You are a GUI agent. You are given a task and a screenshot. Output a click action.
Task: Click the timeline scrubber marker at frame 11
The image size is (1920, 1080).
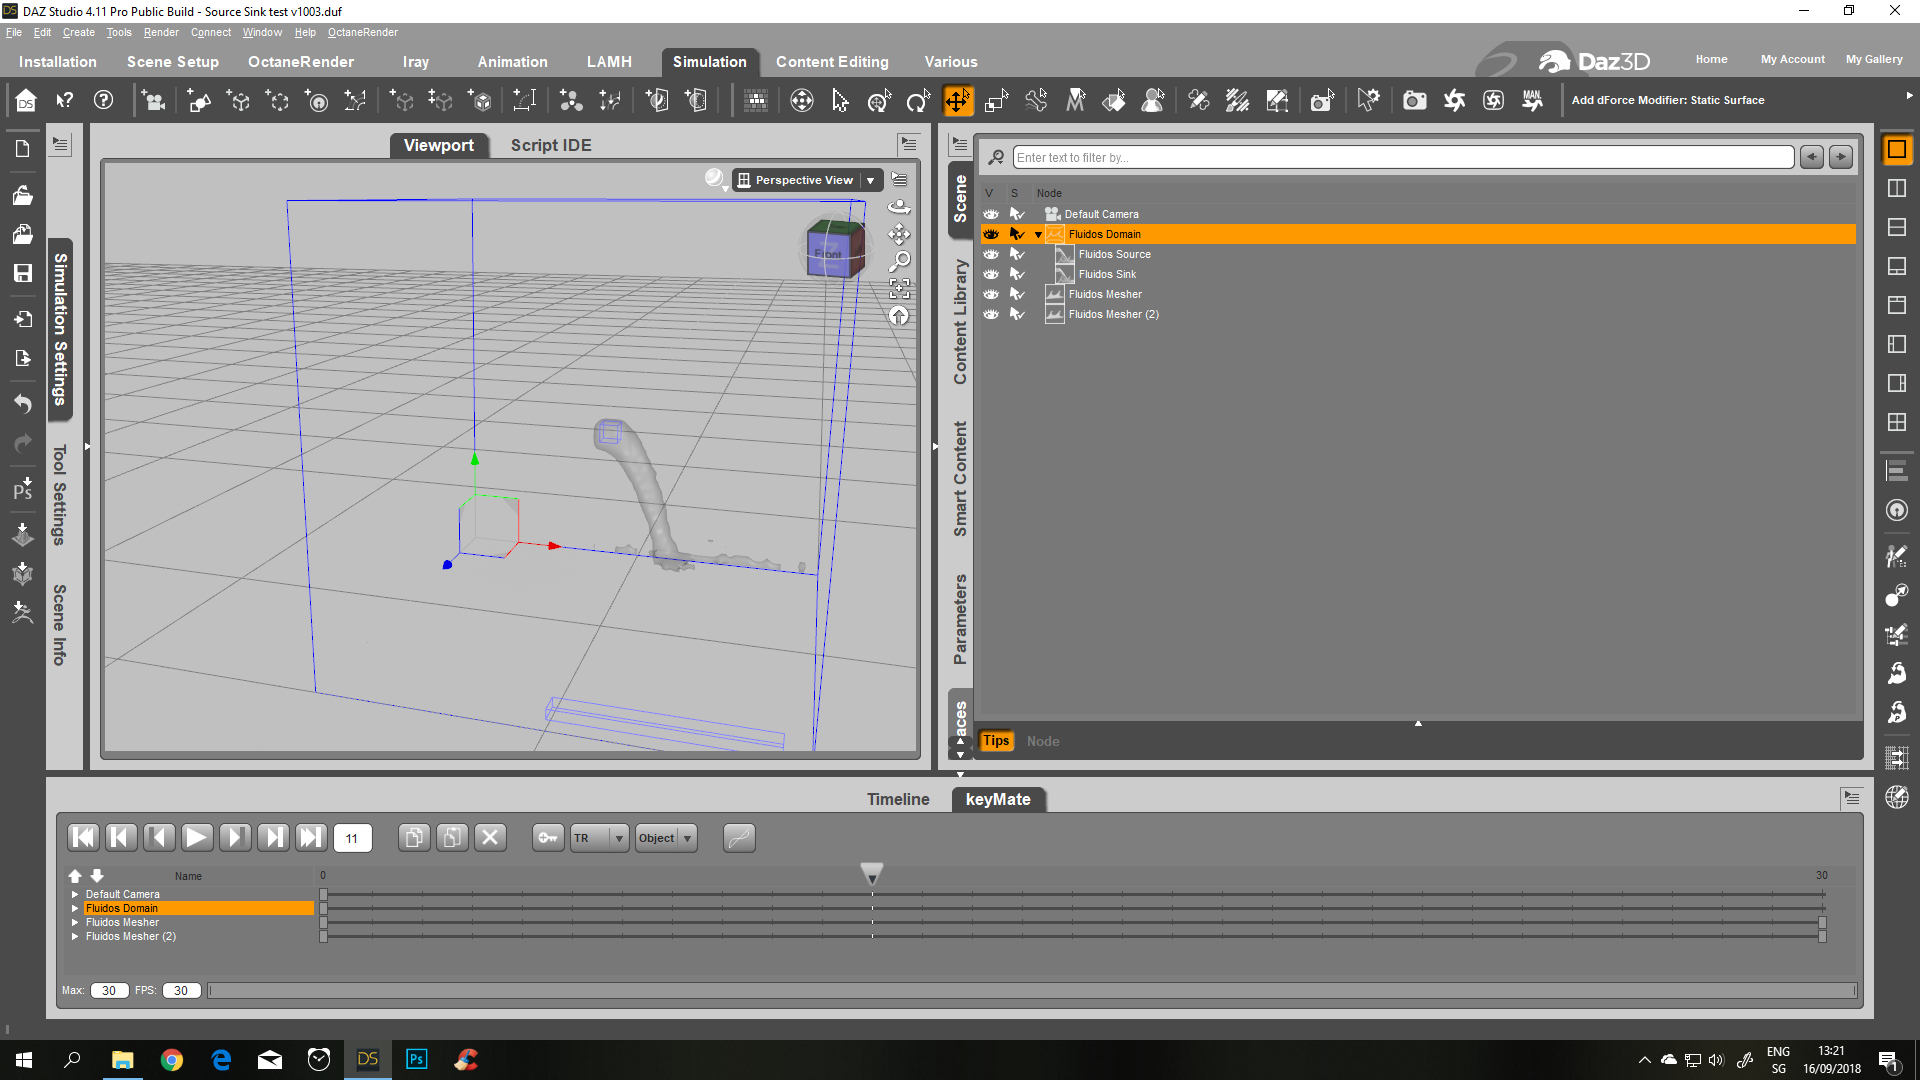(872, 875)
